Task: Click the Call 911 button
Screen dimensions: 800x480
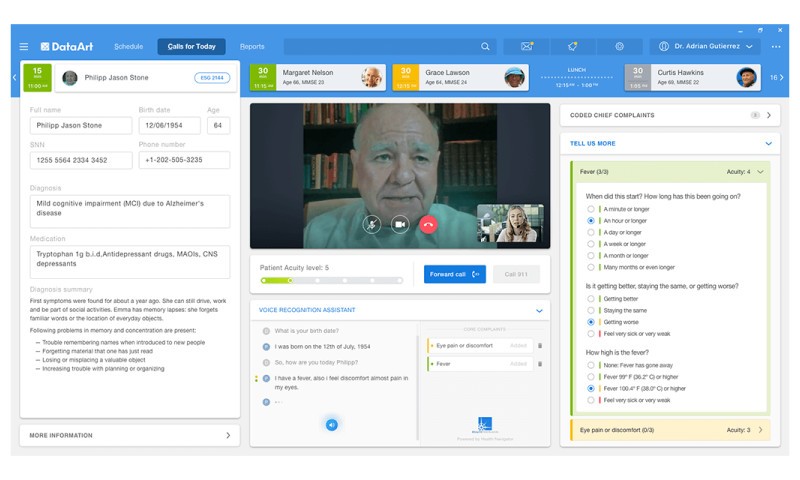Action: pyautogui.click(x=516, y=274)
